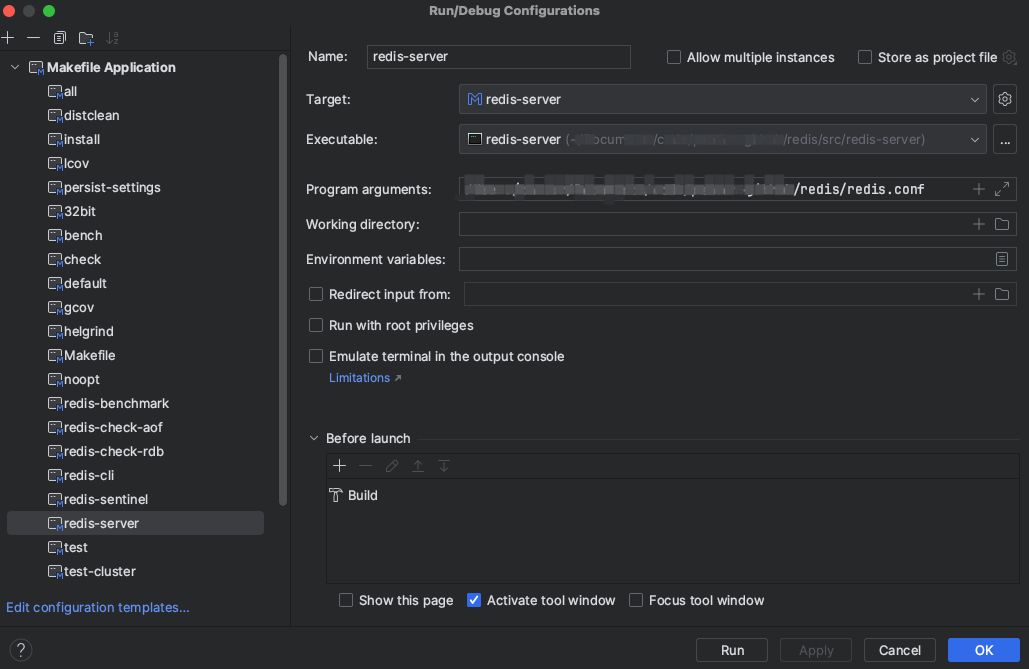This screenshot has height=669, width=1029.
Task: Browse for executable with ellipsis button
Action: [1005, 140]
